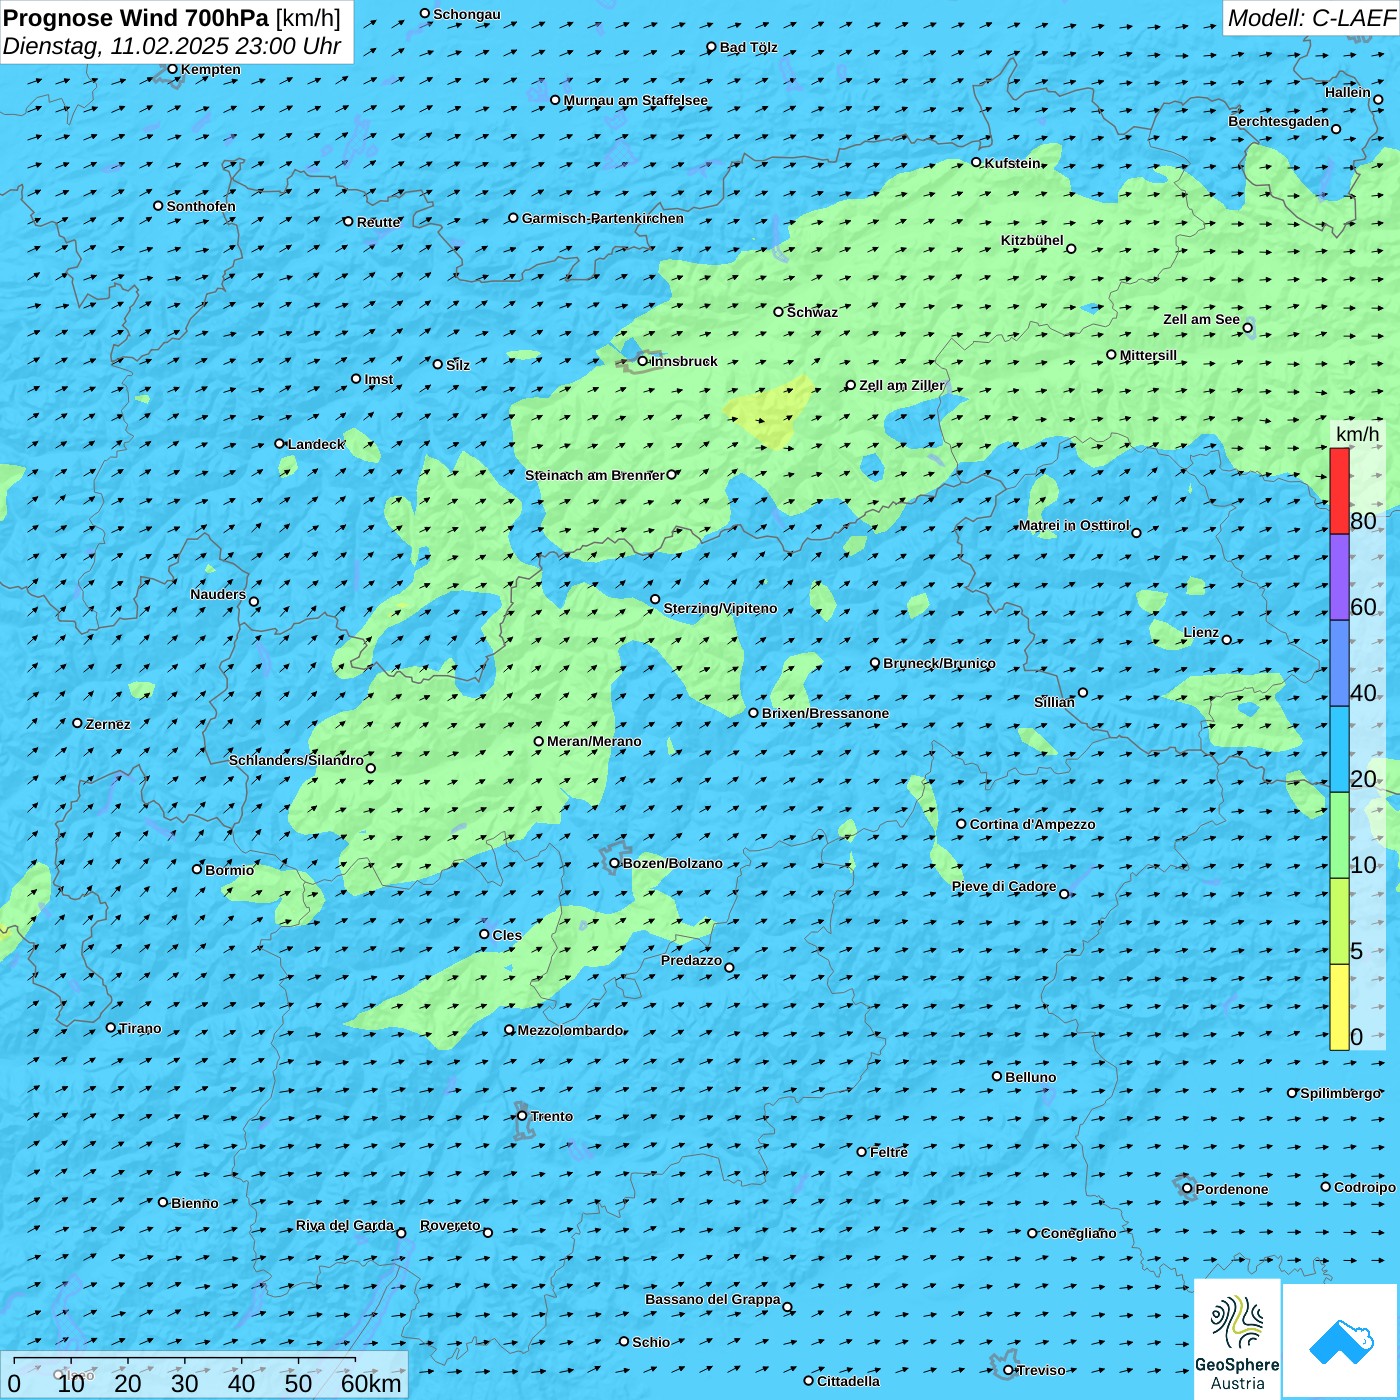Image resolution: width=1400 pixels, height=1400 pixels.
Task: Click the Tirano city marker
Action: [x=111, y=1027]
